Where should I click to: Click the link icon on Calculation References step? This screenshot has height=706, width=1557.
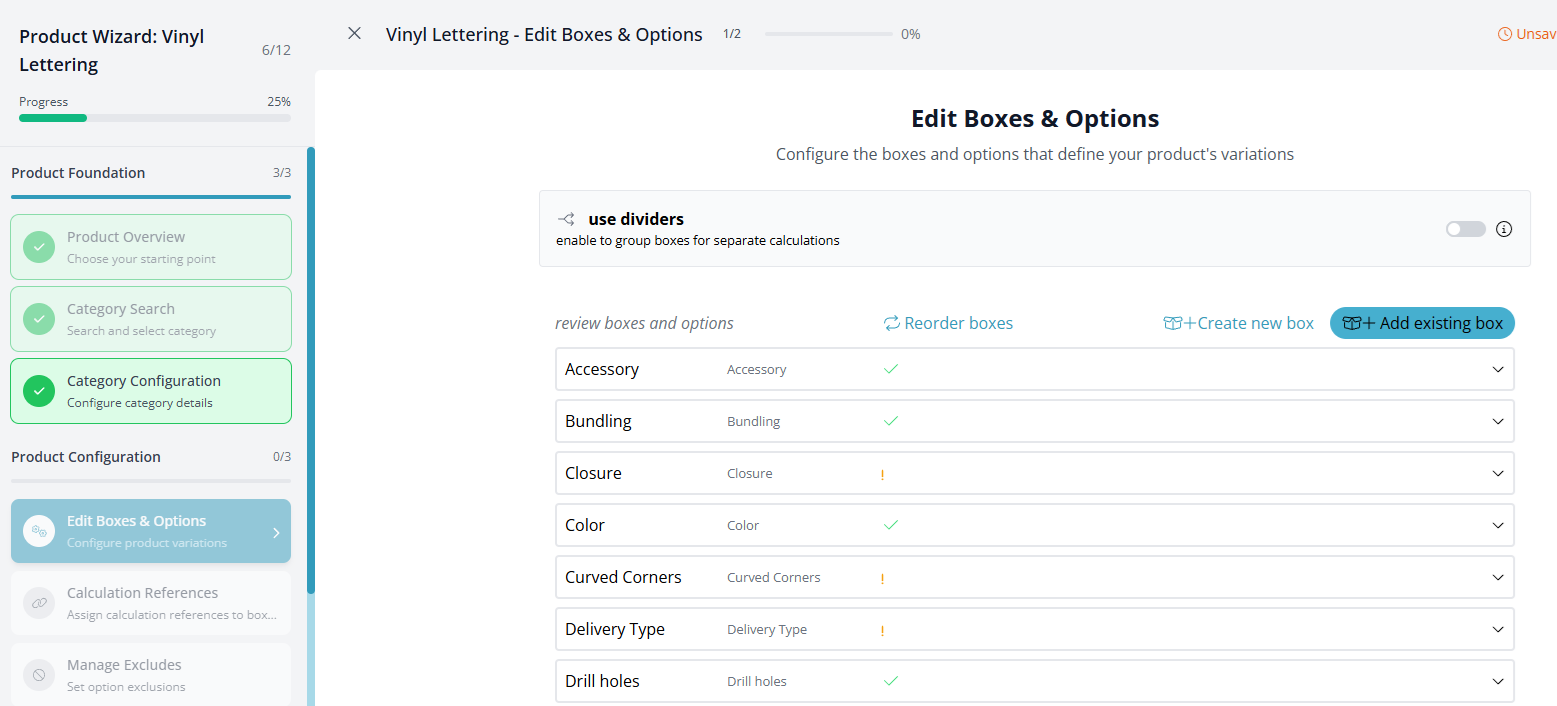(x=38, y=603)
